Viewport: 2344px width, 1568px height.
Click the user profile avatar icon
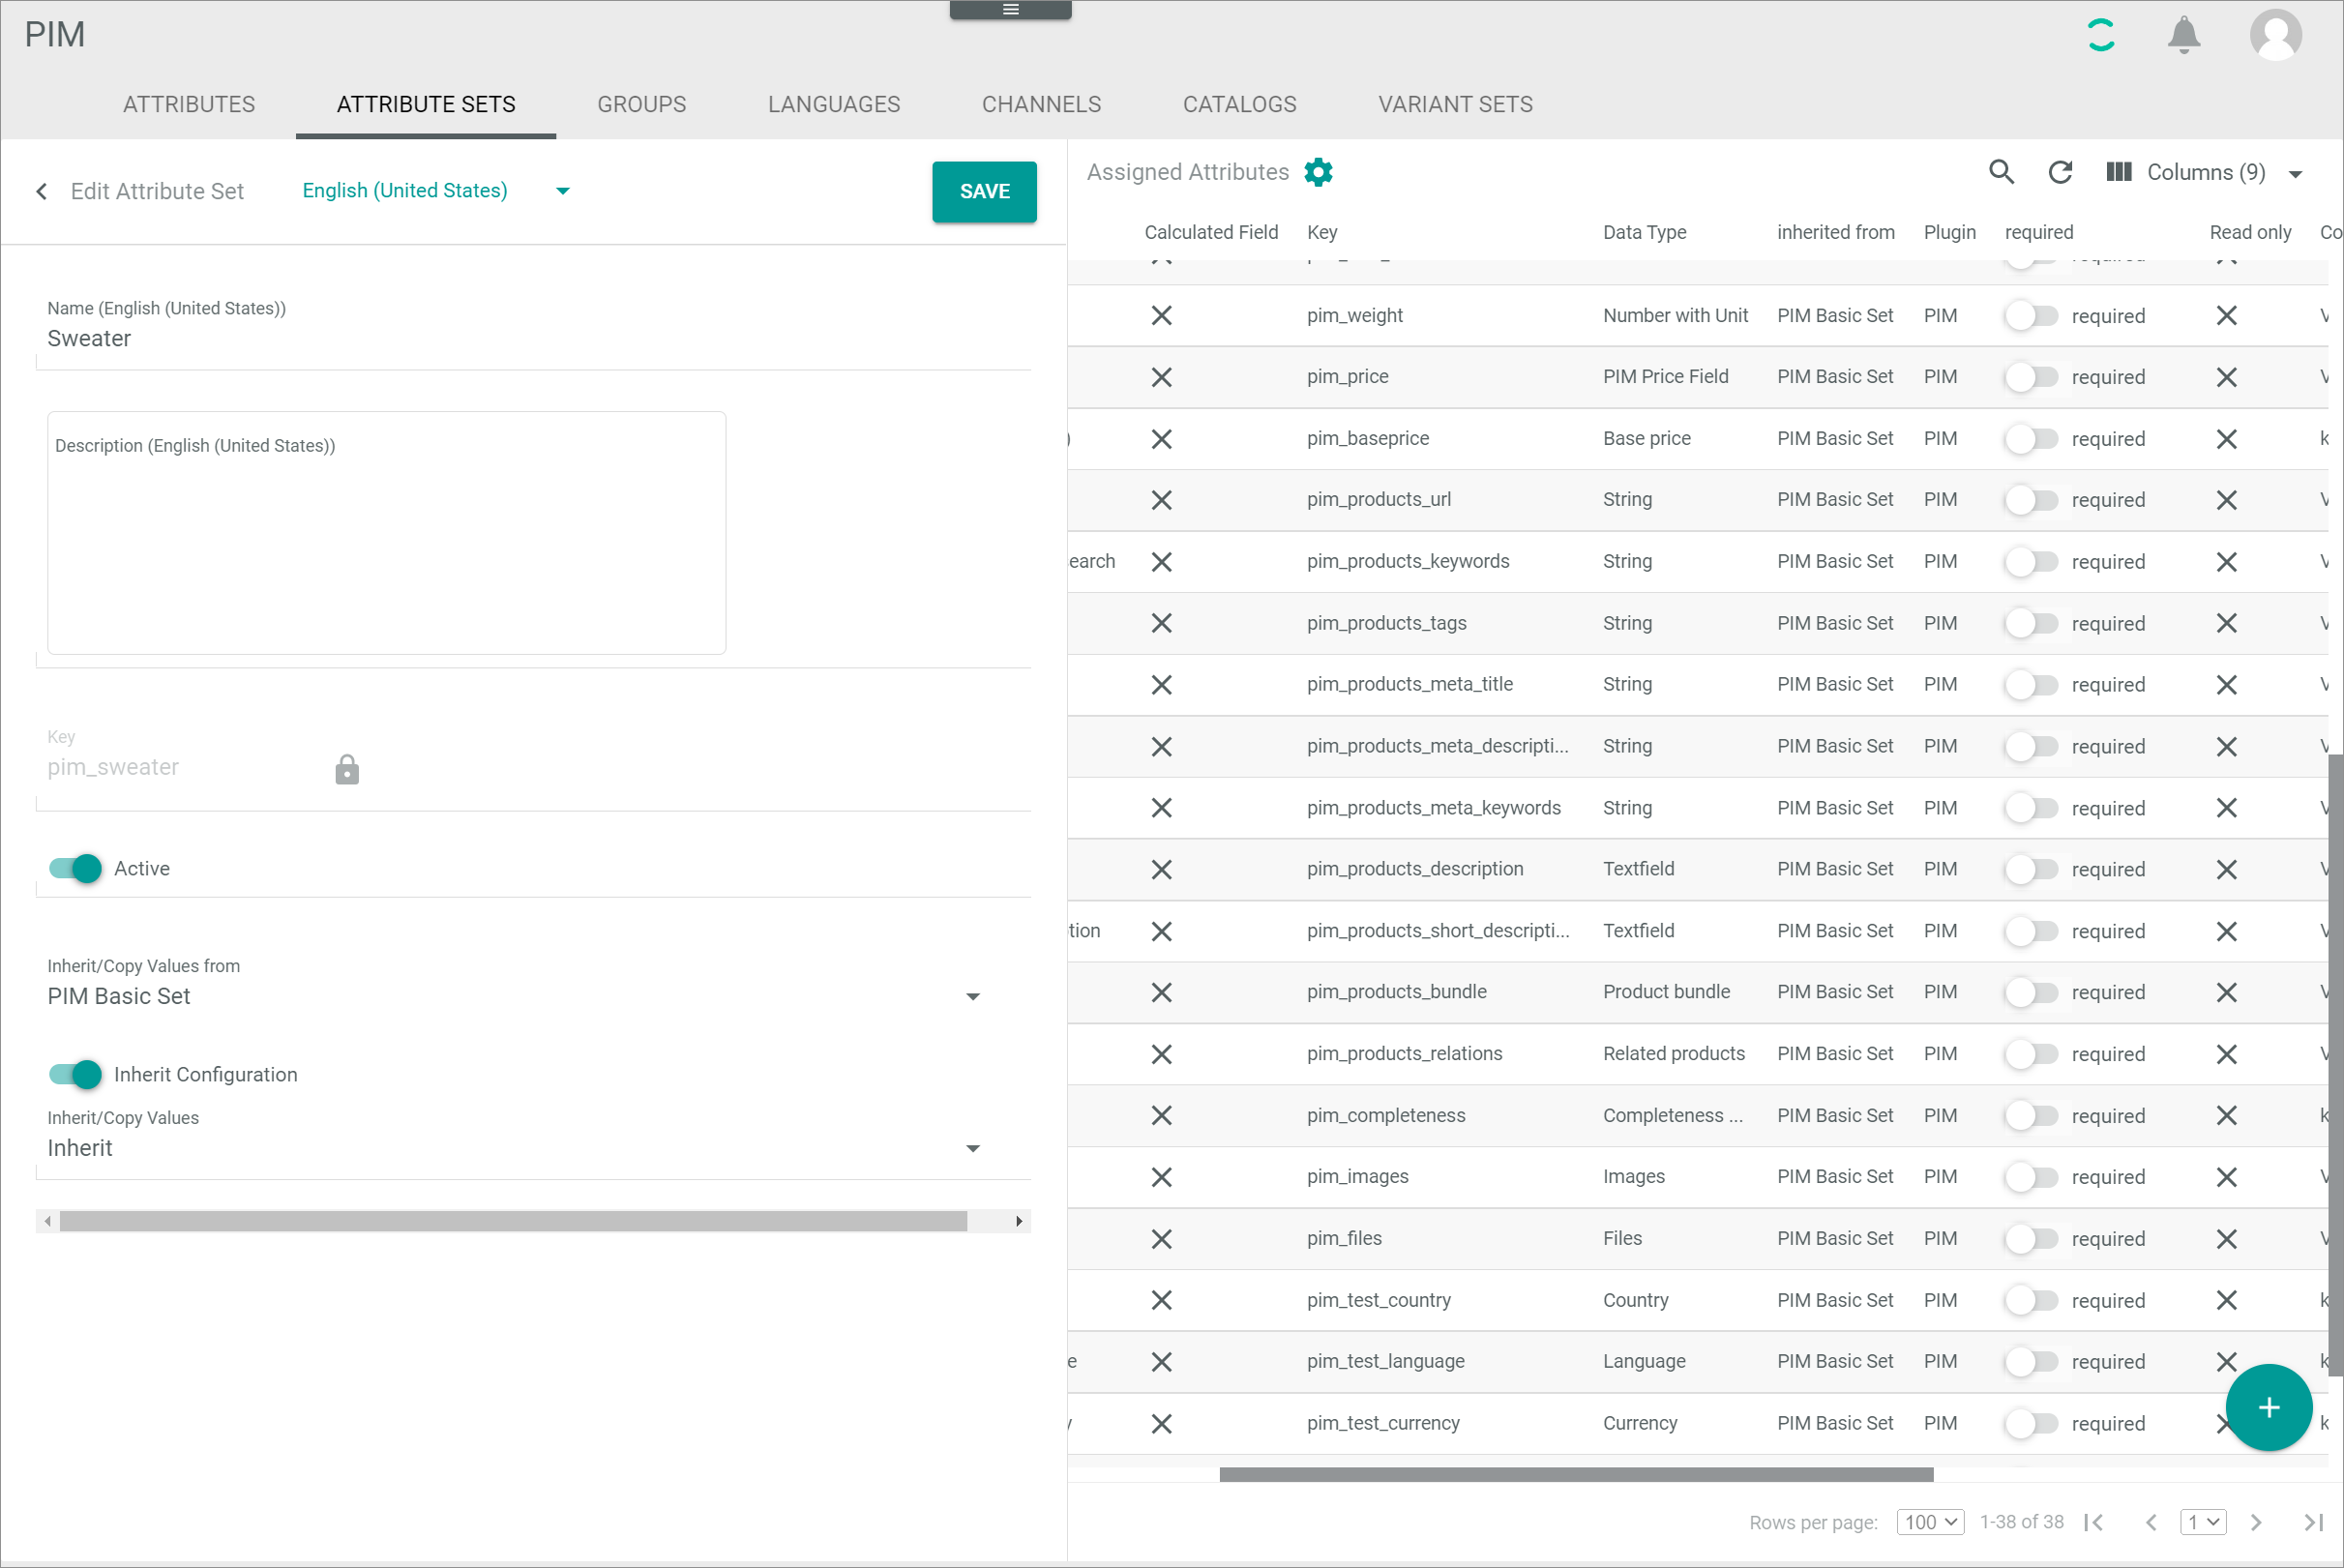click(2275, 35)
